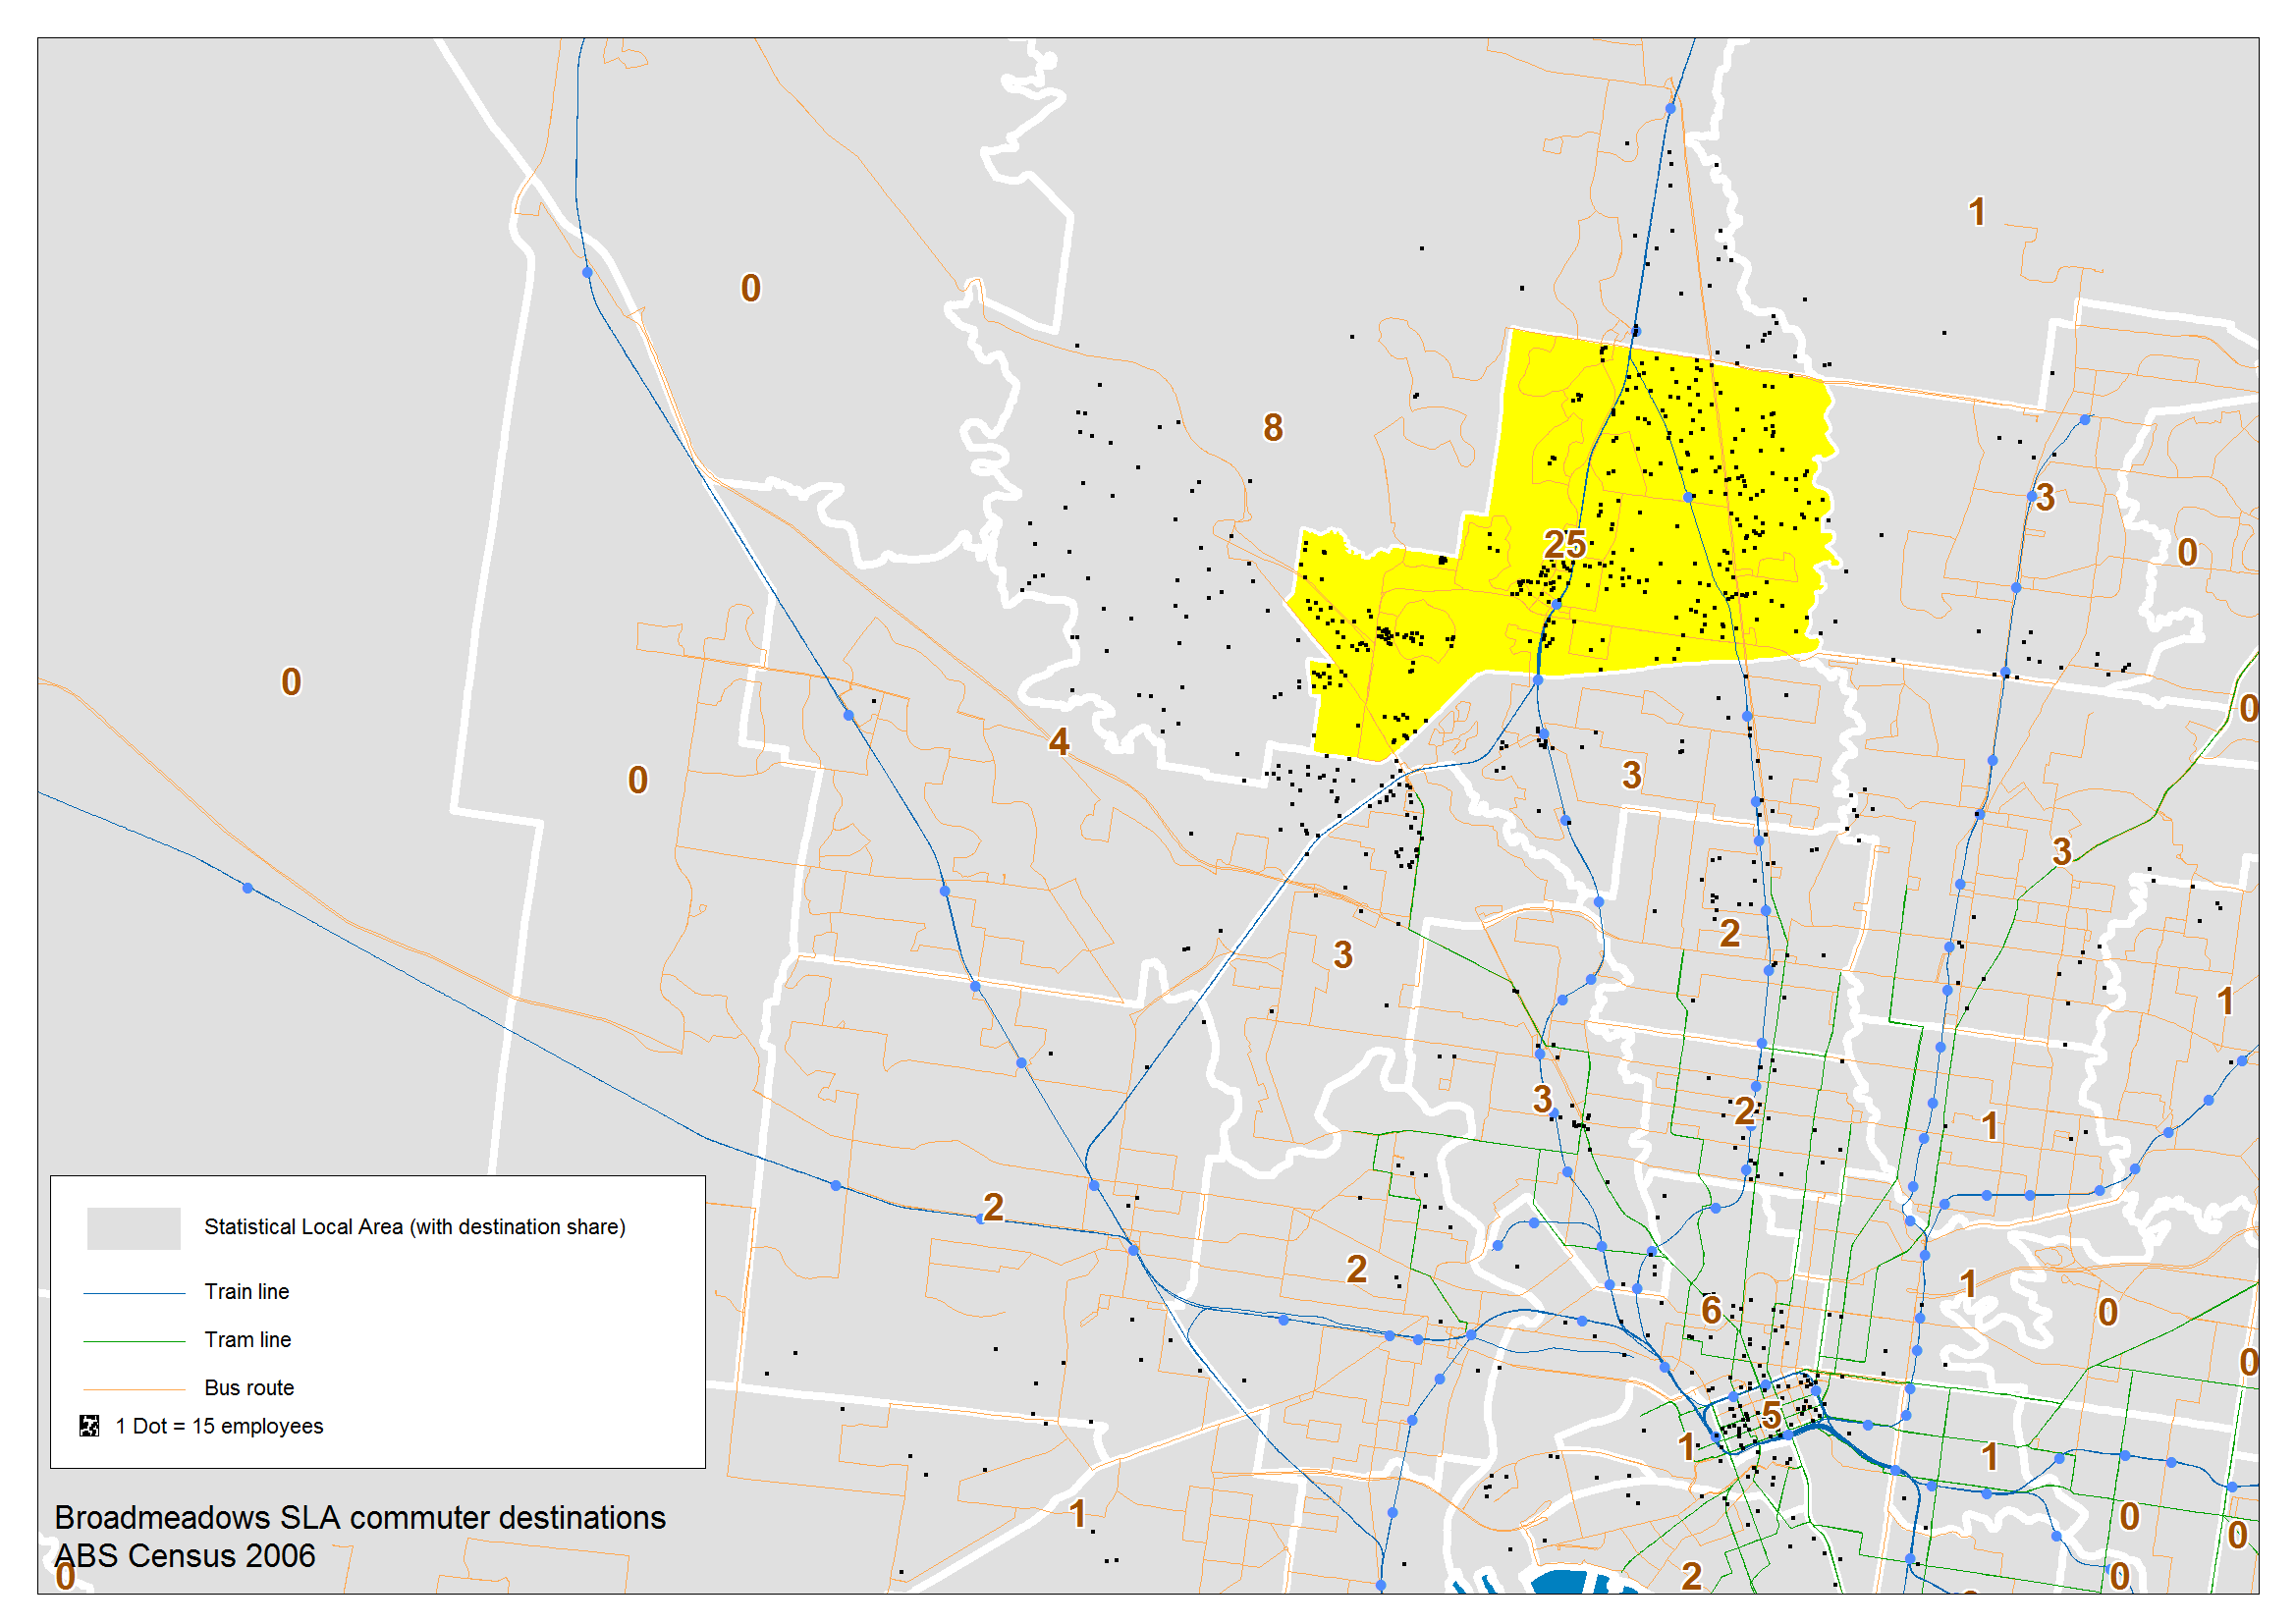The width and height of the screenshot is (2295, 1624).
Task: Click the green Tram line legend sample
Action: 133,1340
